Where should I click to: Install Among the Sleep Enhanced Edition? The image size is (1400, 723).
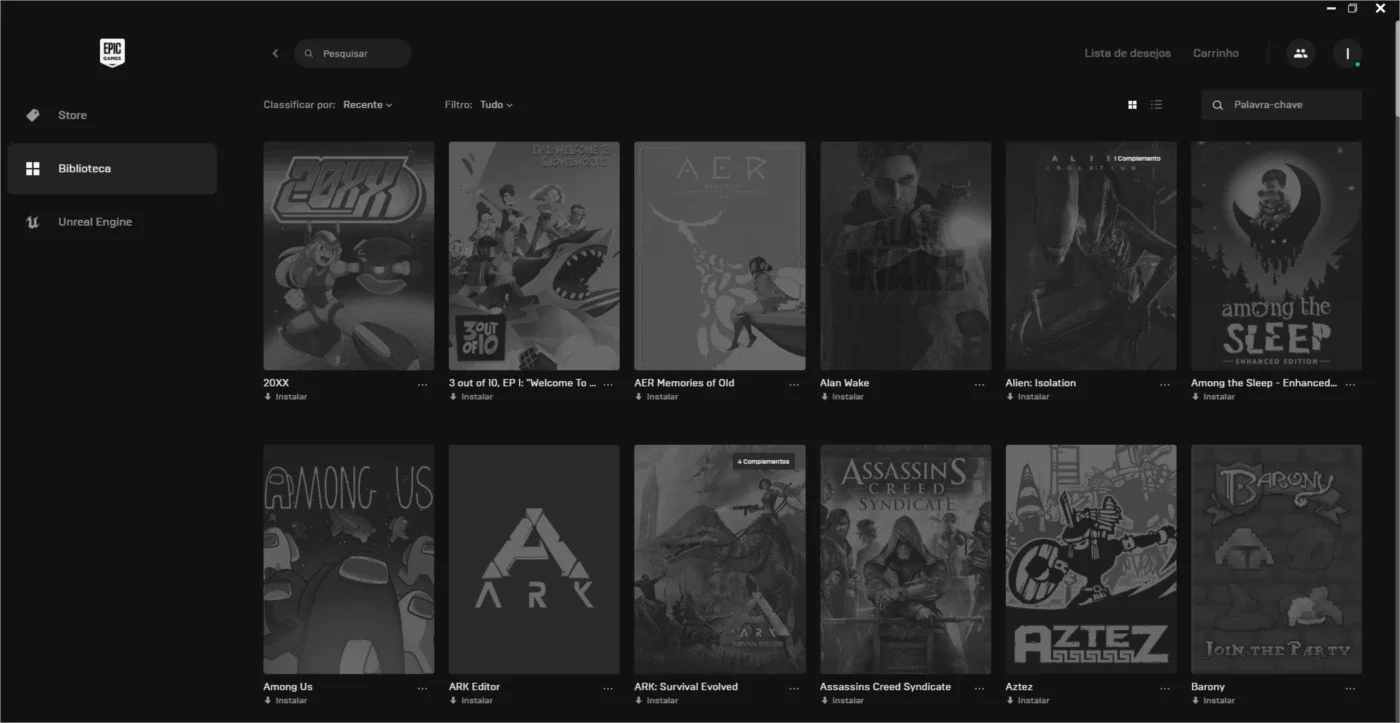[1213, 397]
